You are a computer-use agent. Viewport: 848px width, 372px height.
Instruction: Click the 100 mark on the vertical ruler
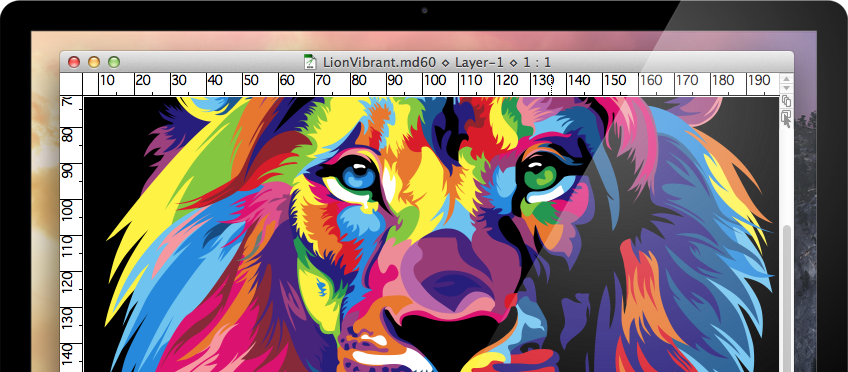coord(67,211)
